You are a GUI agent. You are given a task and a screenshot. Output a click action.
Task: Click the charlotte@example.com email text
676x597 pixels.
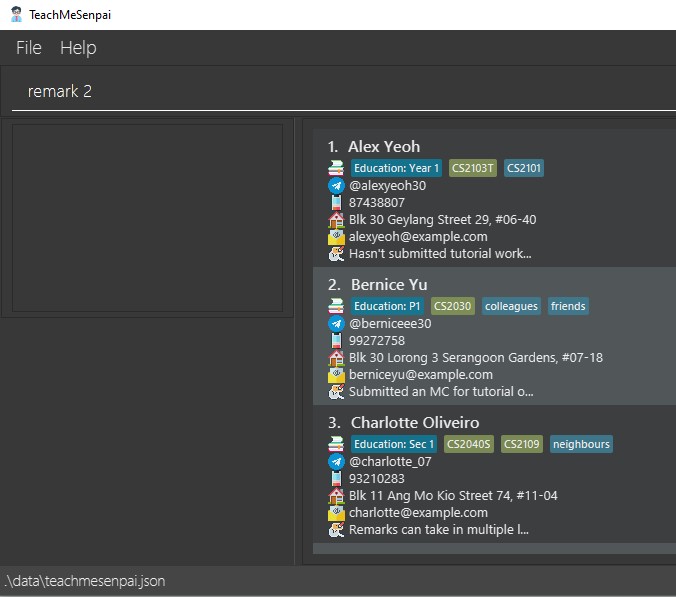pyautogui.click(x=418, y=513)
